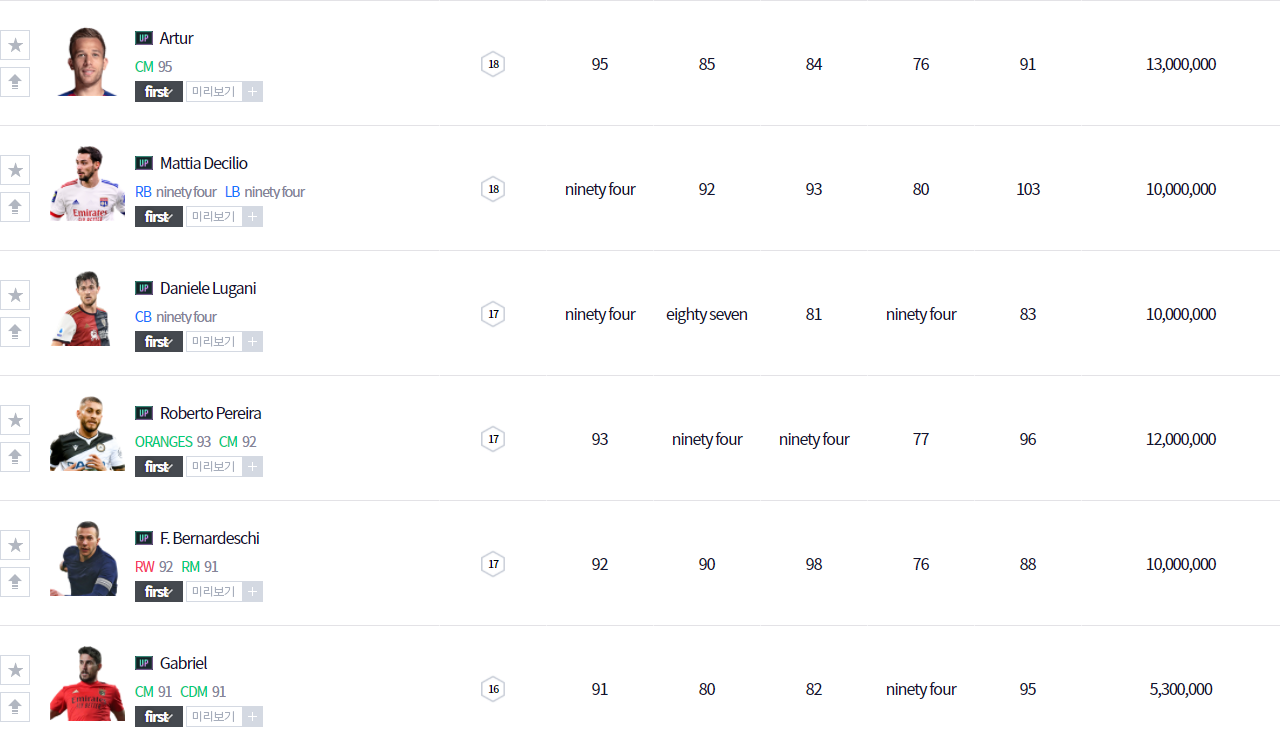Toggle the favorite star for Gabriel
The height and width of the screenshot is (749, 1280).
(15, 670)
